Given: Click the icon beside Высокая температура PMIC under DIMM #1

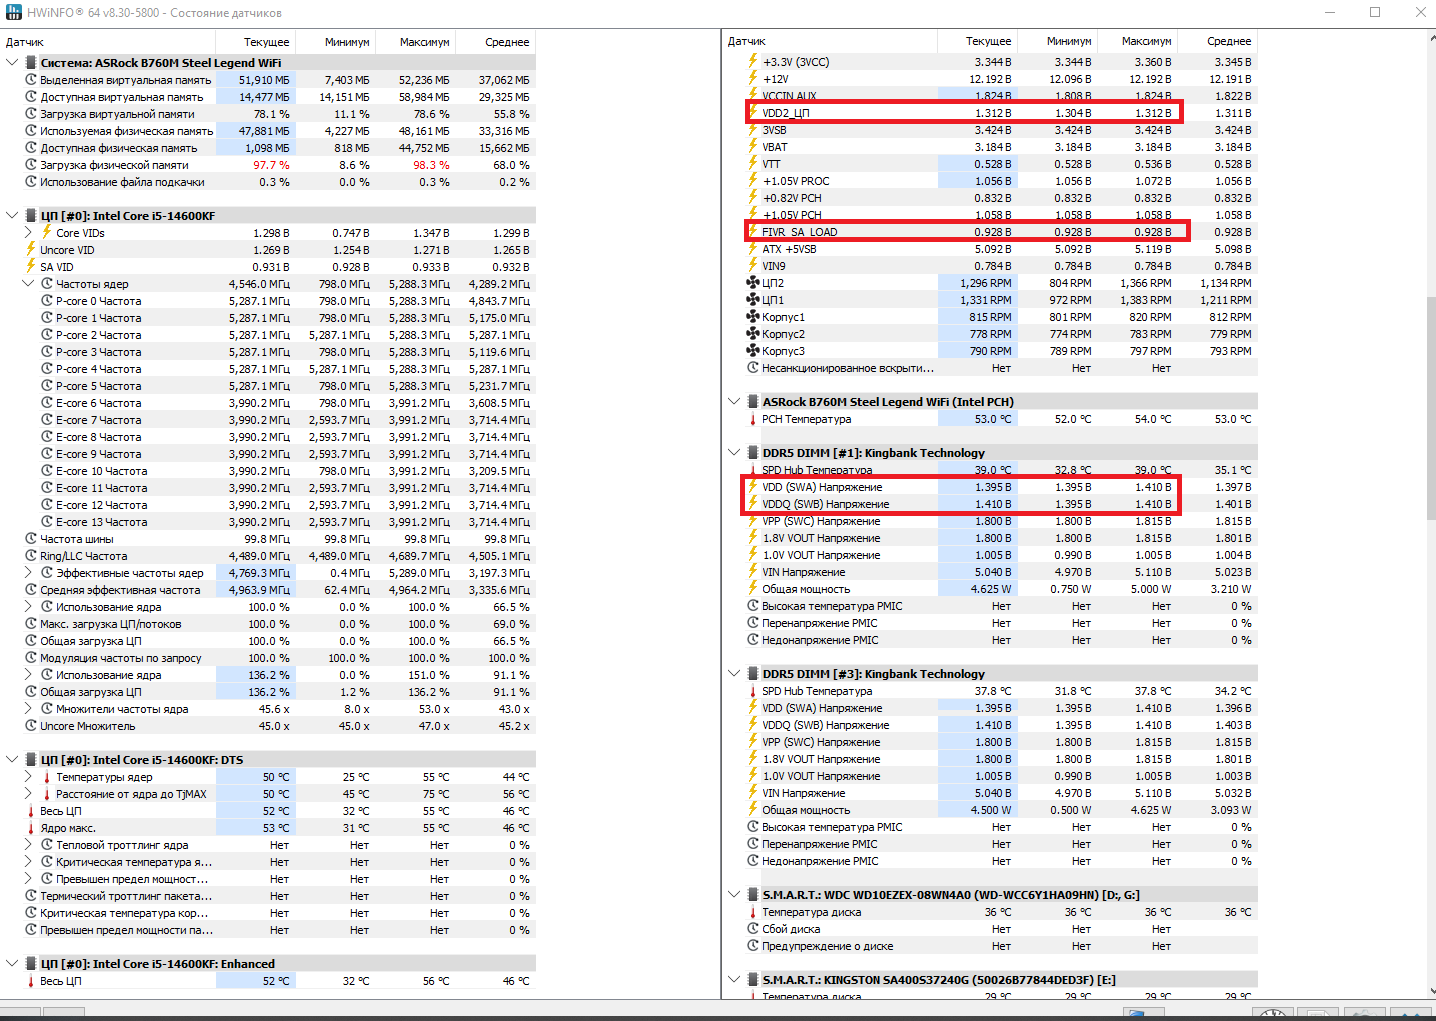Looking at the screenshot, I should click(x=753, y=606).
